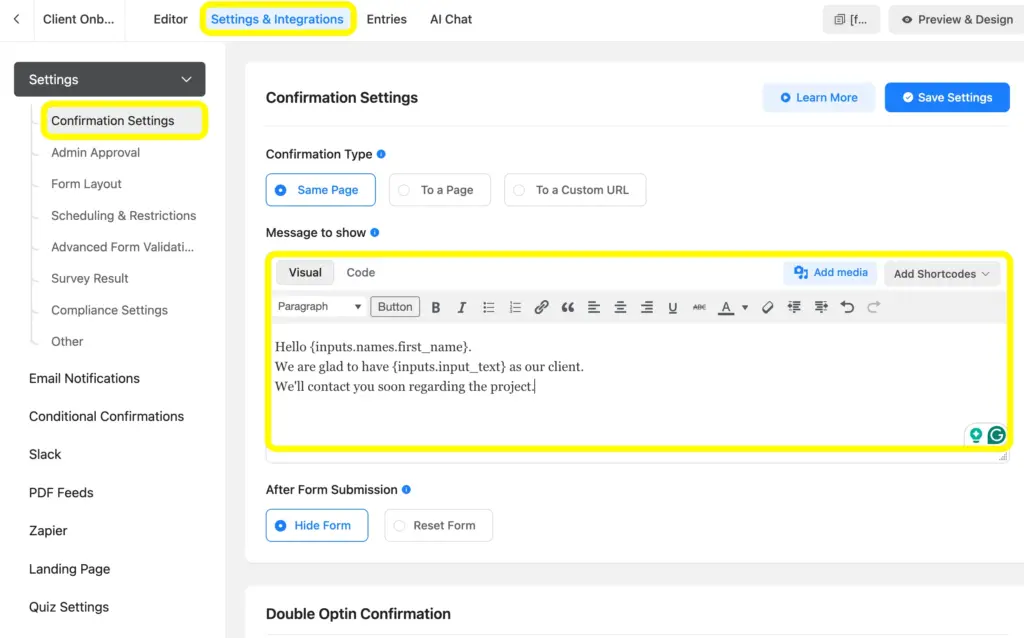Click the insert link icon
The image size is (1024, 638).
tap(541, 307)
